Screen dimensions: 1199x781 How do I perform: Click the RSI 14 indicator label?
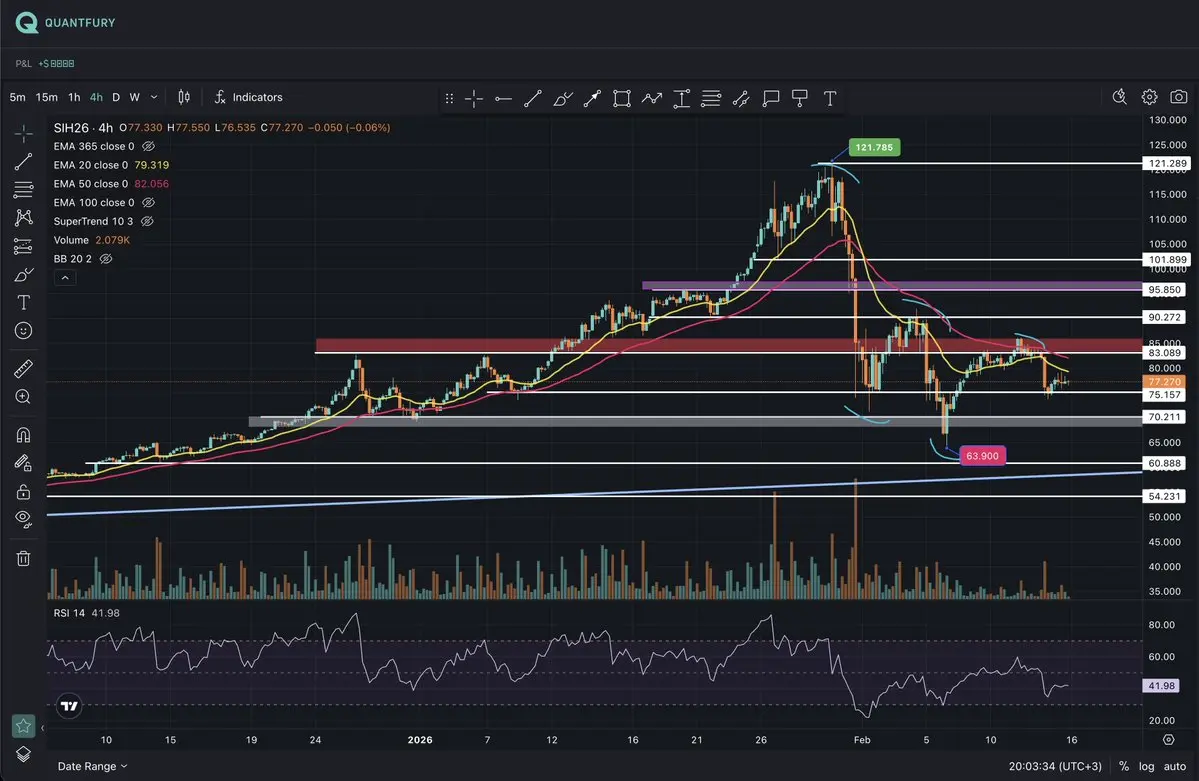(x=70, y=613)
